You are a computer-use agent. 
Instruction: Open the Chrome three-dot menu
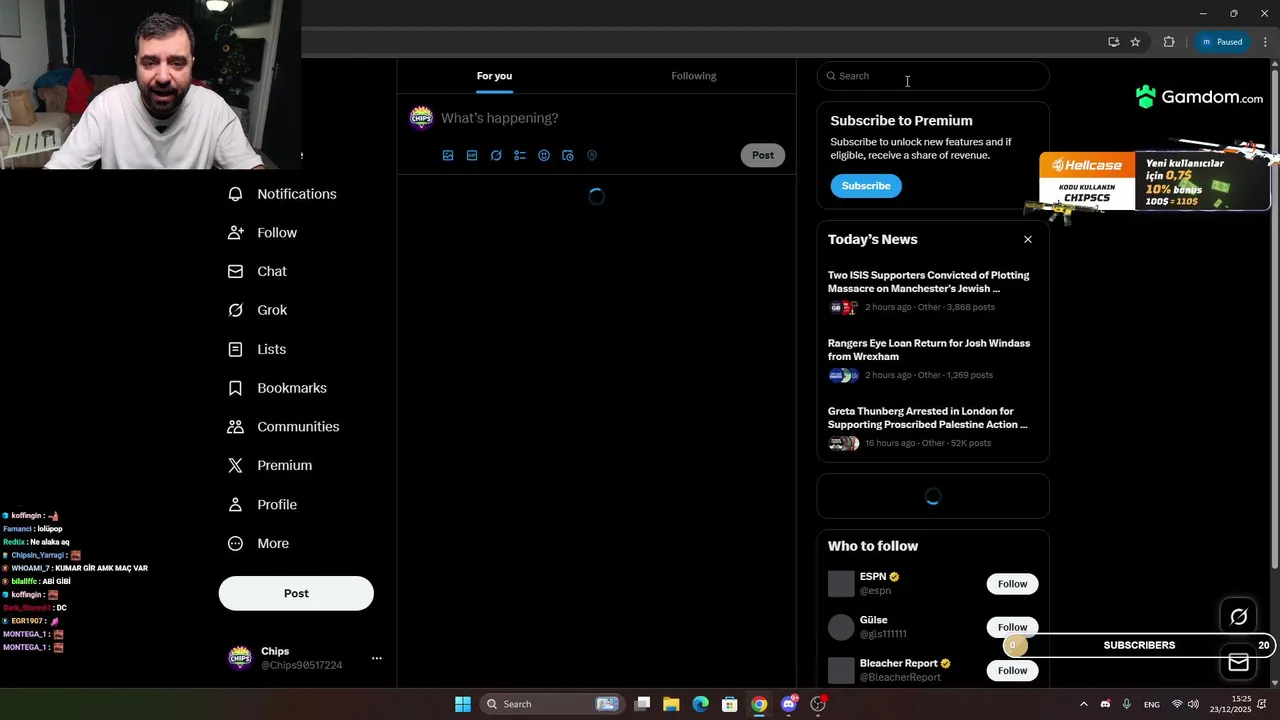tap(1265, 42)
